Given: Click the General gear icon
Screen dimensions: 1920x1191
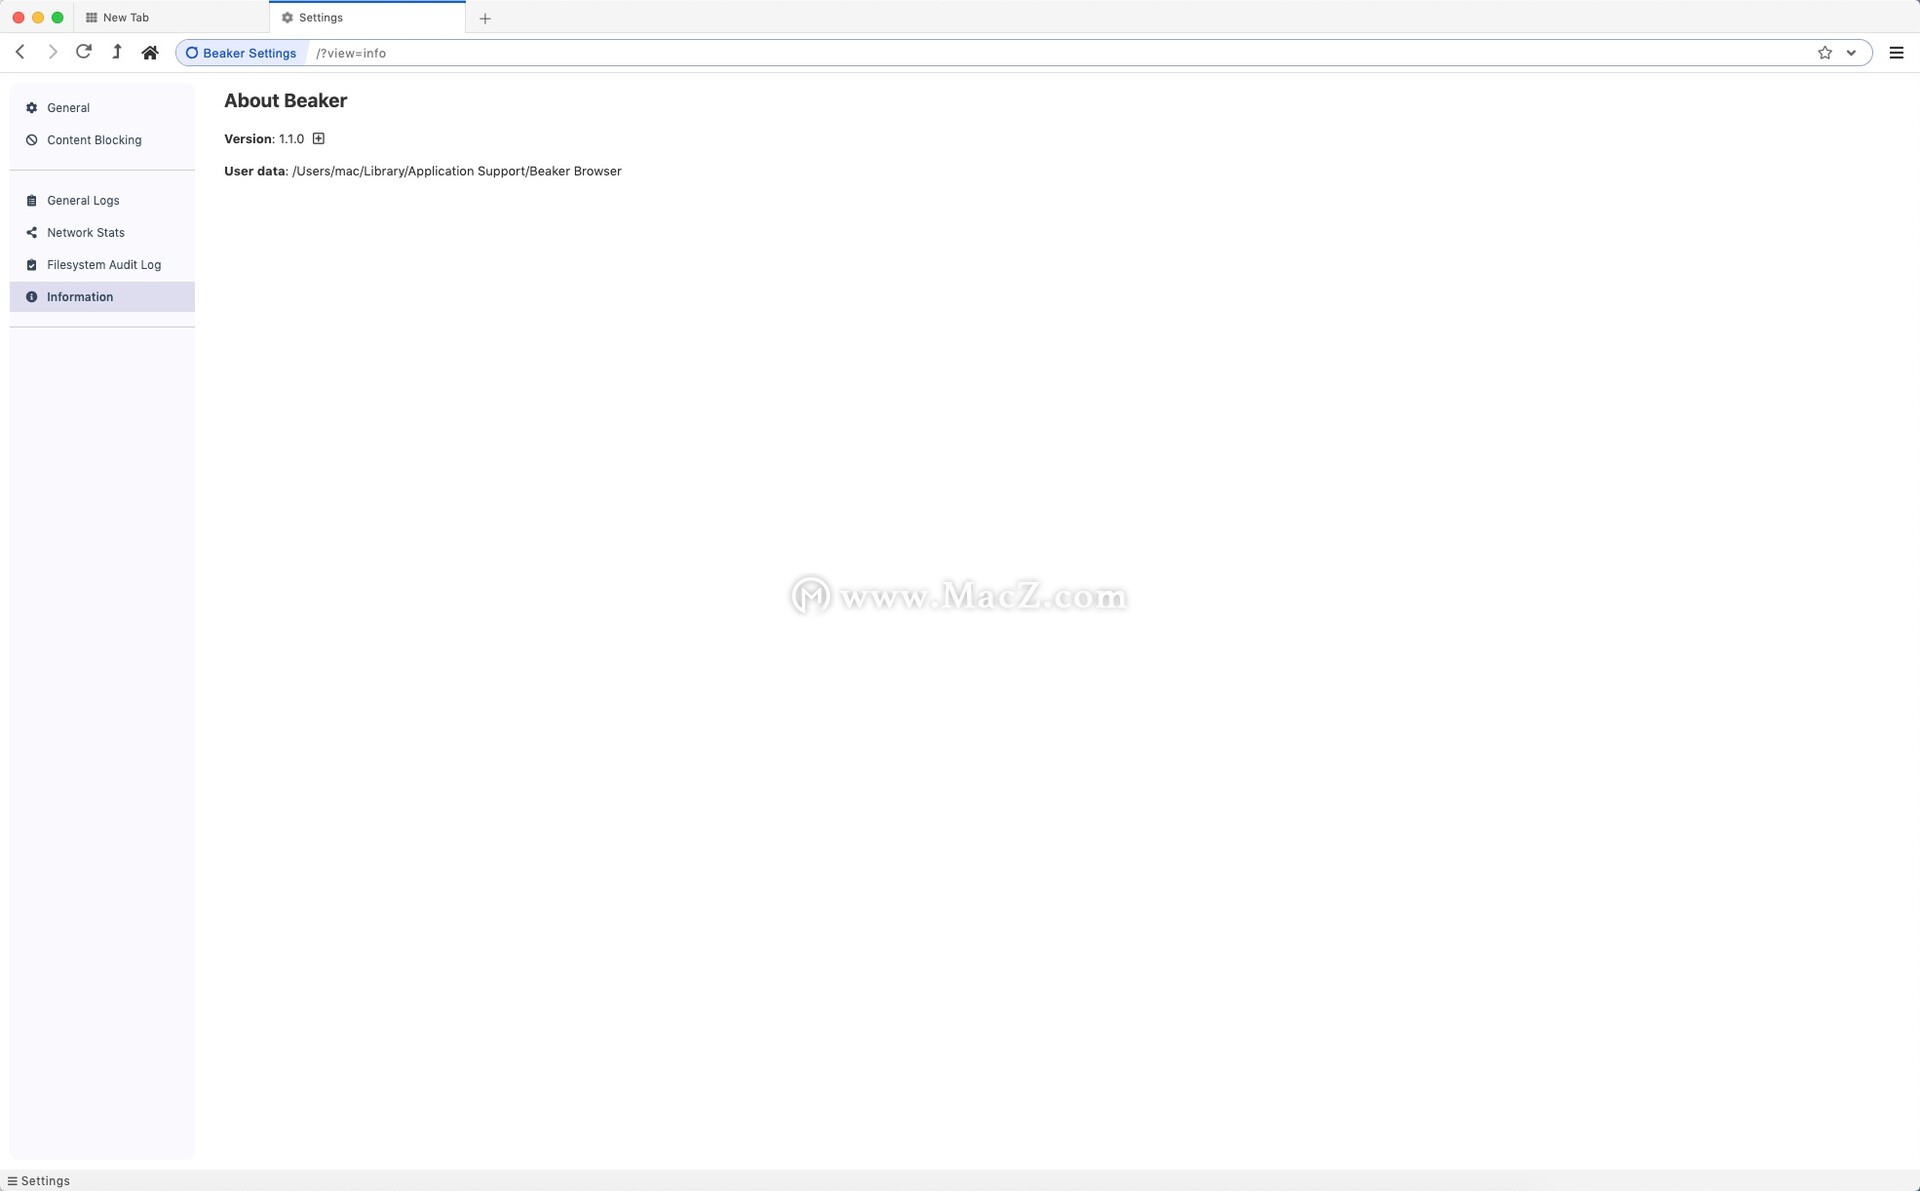Looking at the screenshot, I should [31, 108].
